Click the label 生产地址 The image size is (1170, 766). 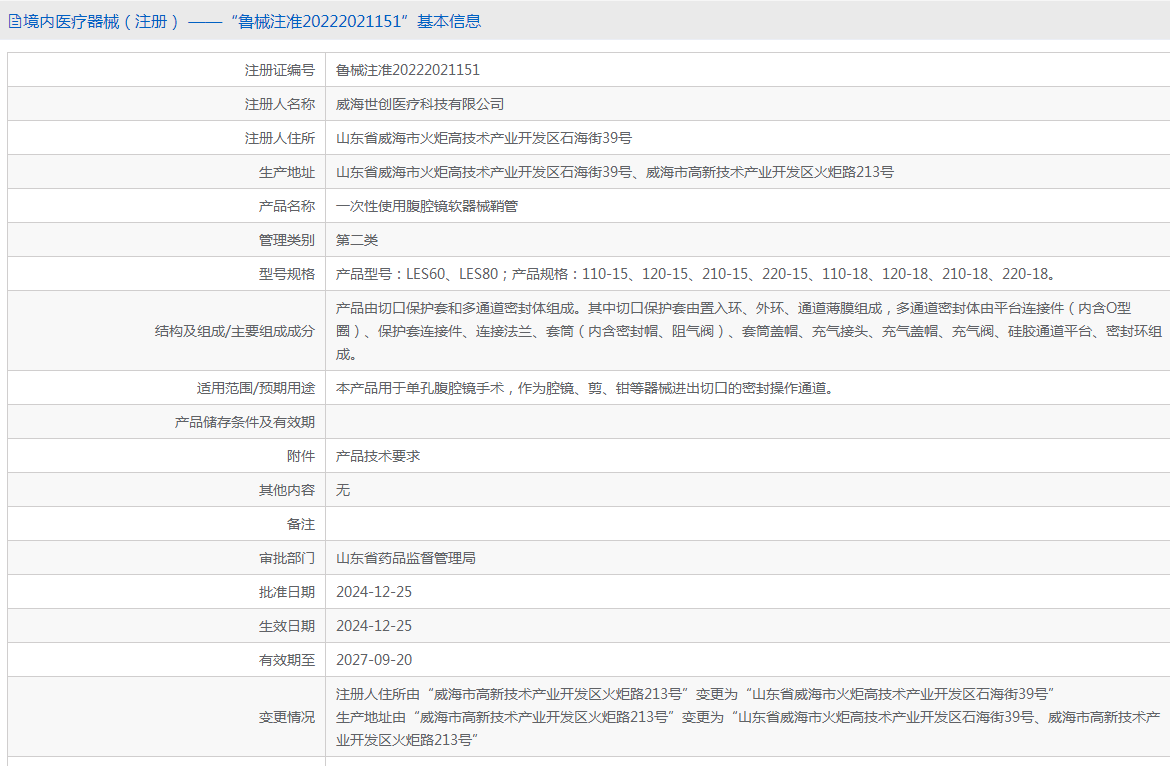(287, 172)
